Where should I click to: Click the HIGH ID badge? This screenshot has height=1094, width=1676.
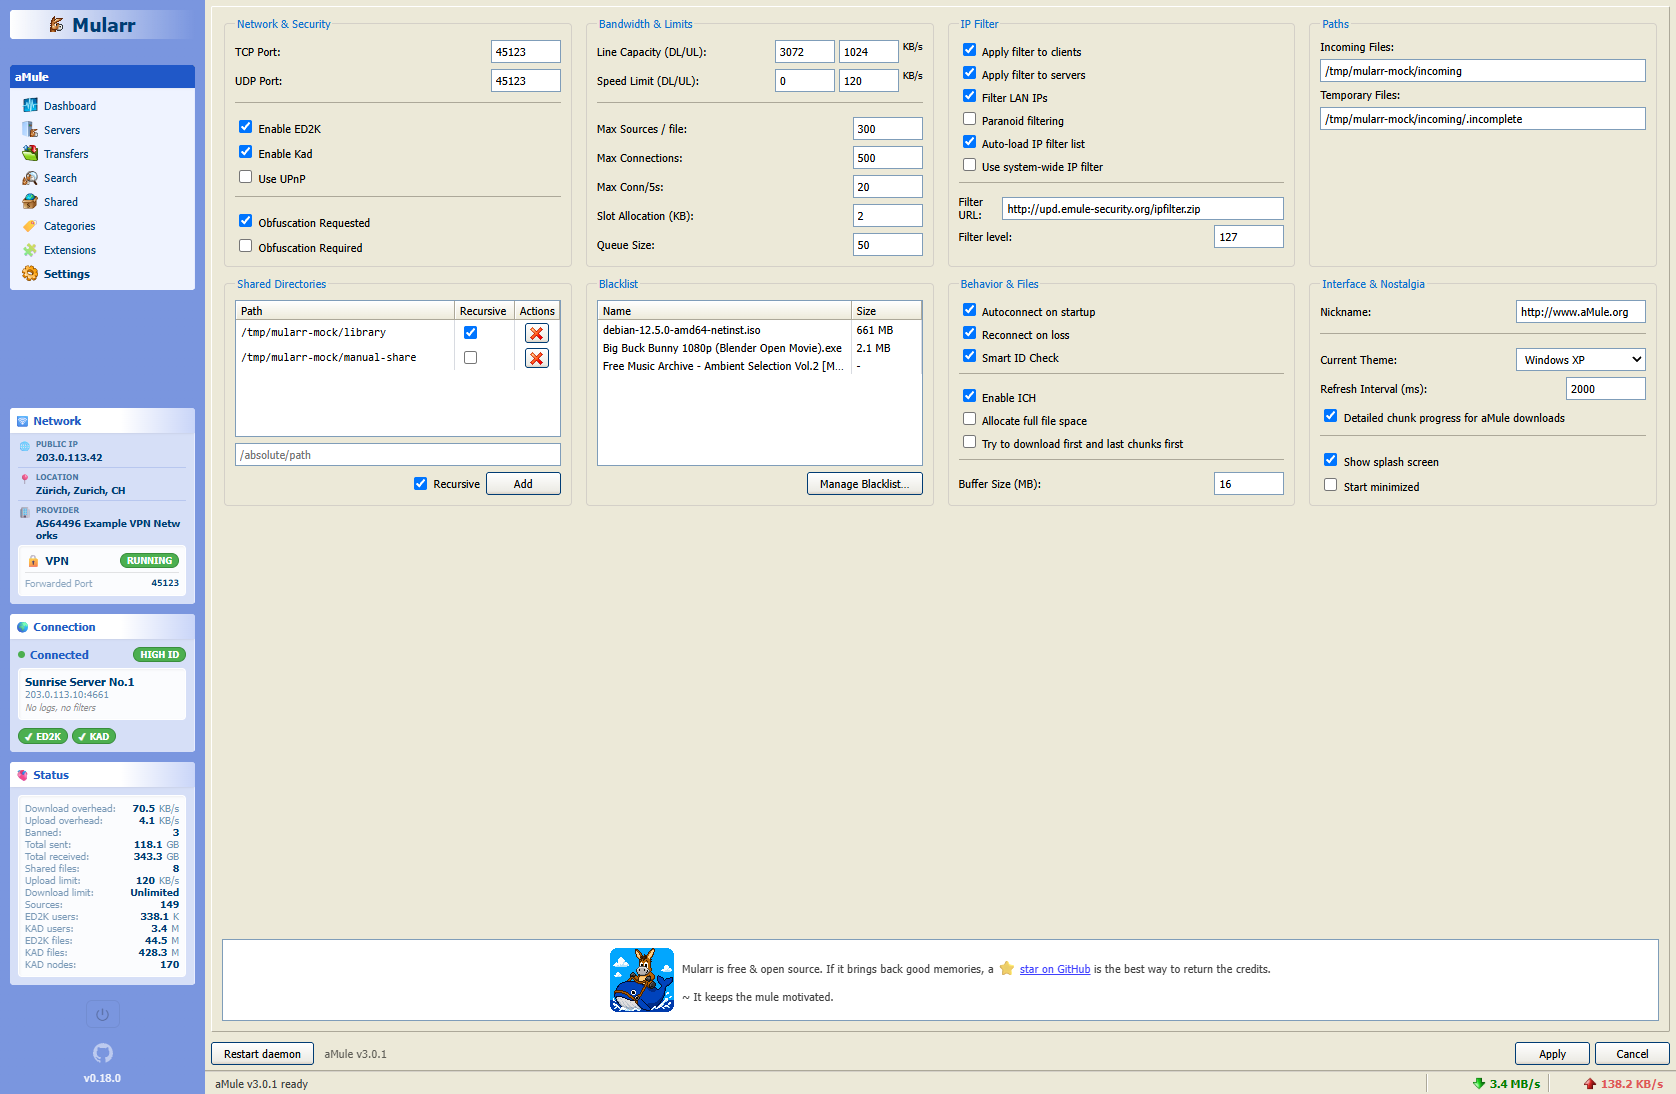coord(160,655)
